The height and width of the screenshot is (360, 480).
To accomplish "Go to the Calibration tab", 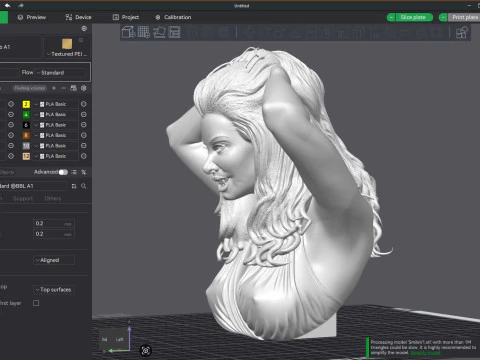I will pyautogui.click(x=173, y=17).
